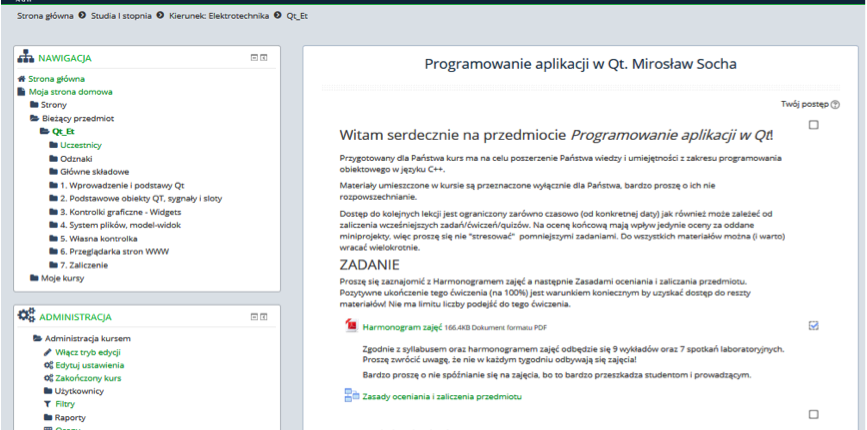The width and height of the screenshot is (867, 430).
Task: Toggle completion checkbox below Zasady oceniania
Action: [x=813, y=415]
